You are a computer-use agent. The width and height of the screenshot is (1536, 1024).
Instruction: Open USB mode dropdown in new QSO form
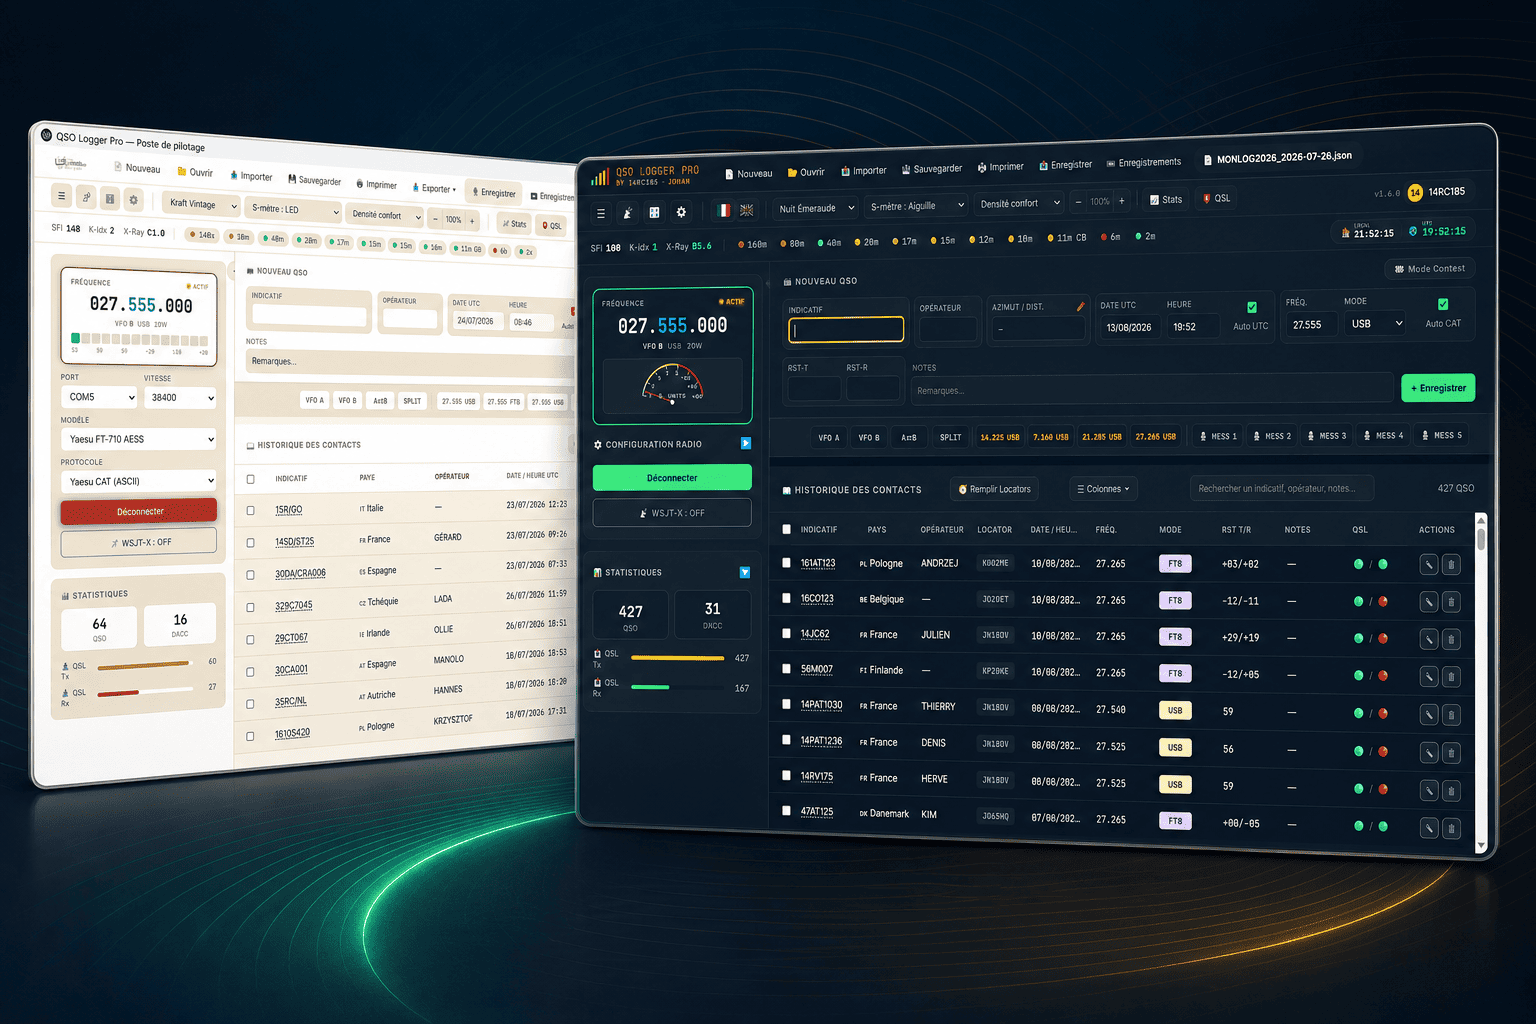[x=1376, y=323]
